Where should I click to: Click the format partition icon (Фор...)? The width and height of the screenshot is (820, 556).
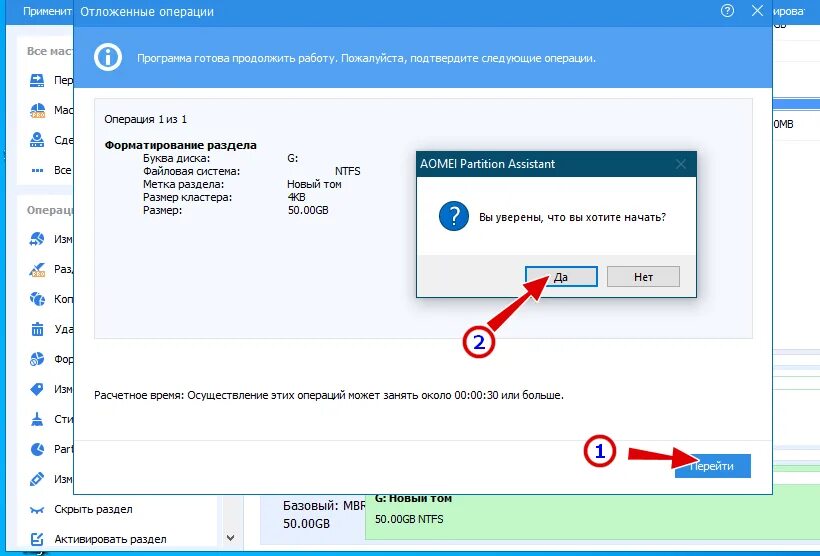tap(37, 359)
